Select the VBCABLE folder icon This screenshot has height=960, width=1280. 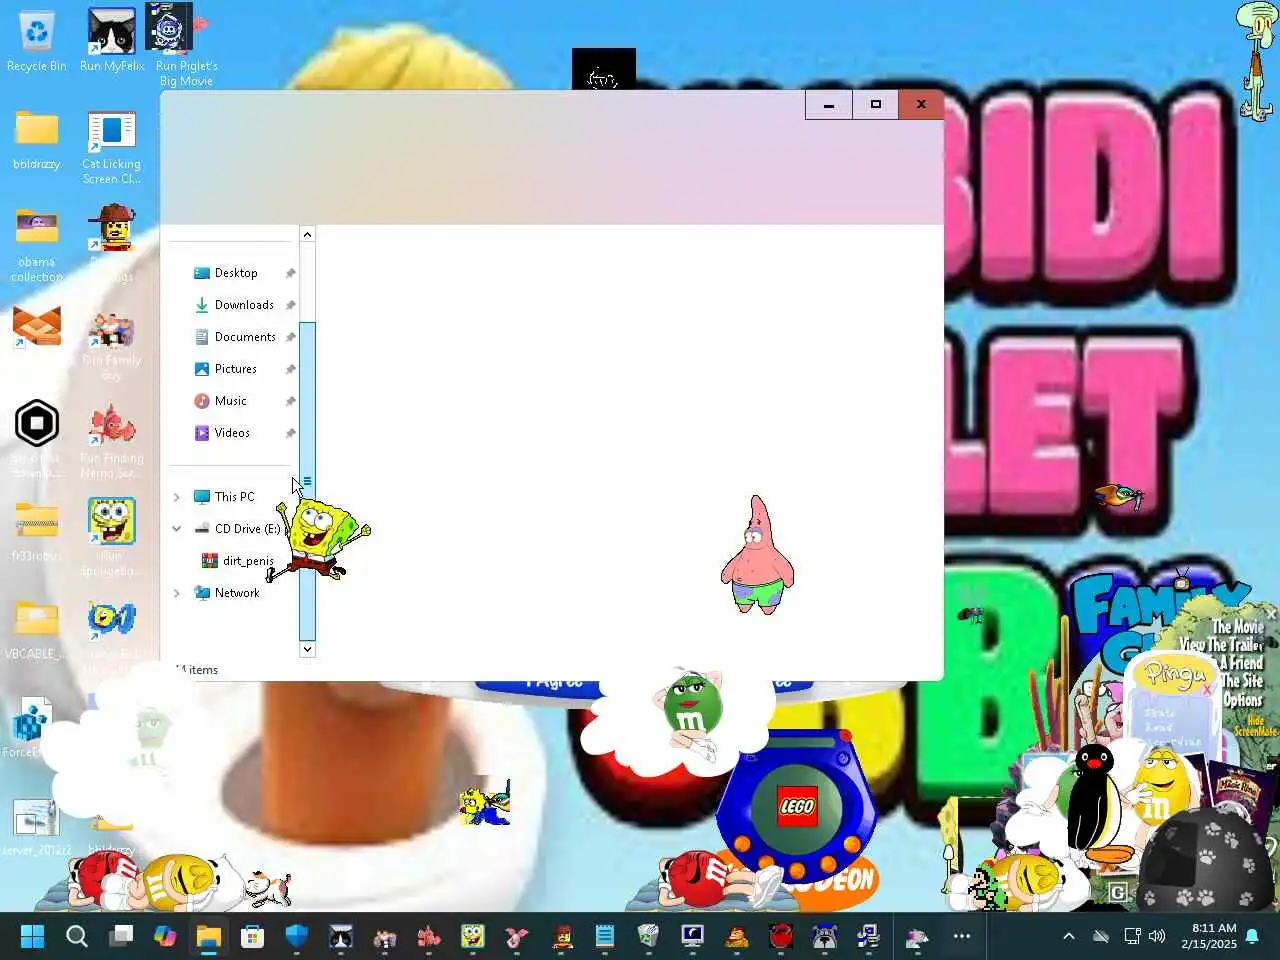click(37, 630)
